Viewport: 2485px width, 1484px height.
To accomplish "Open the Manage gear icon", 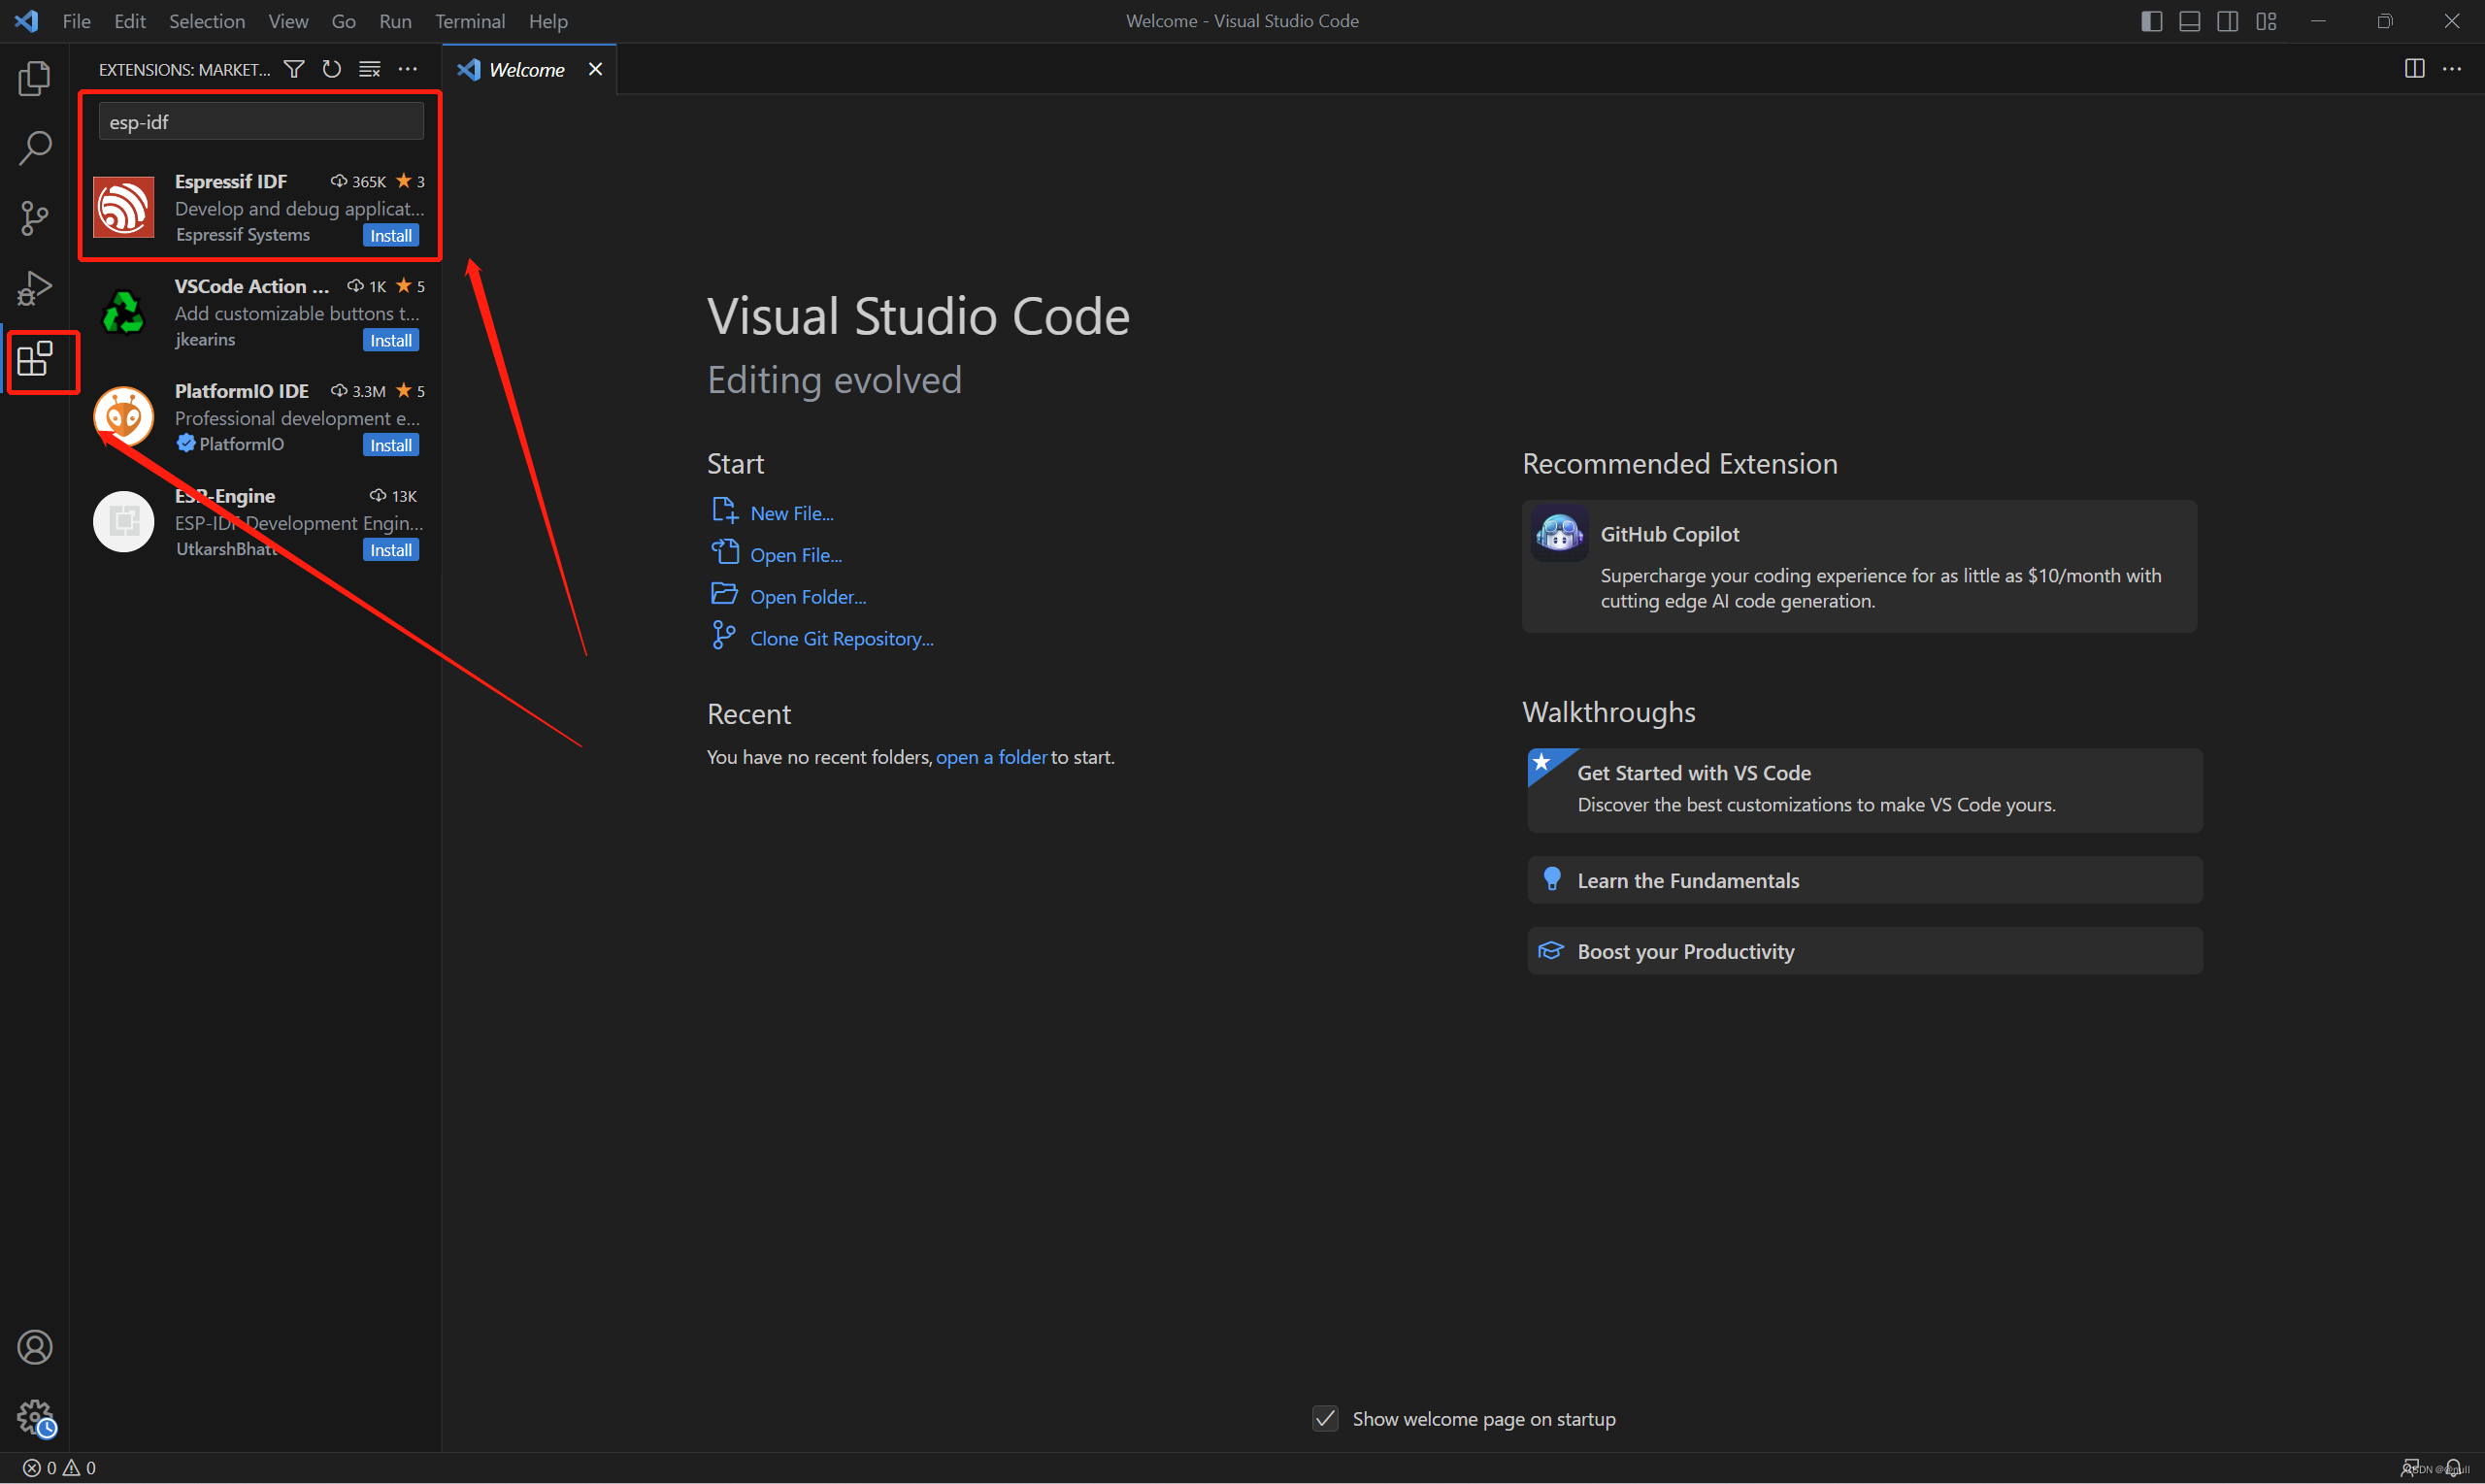I will click(35, 1416).
